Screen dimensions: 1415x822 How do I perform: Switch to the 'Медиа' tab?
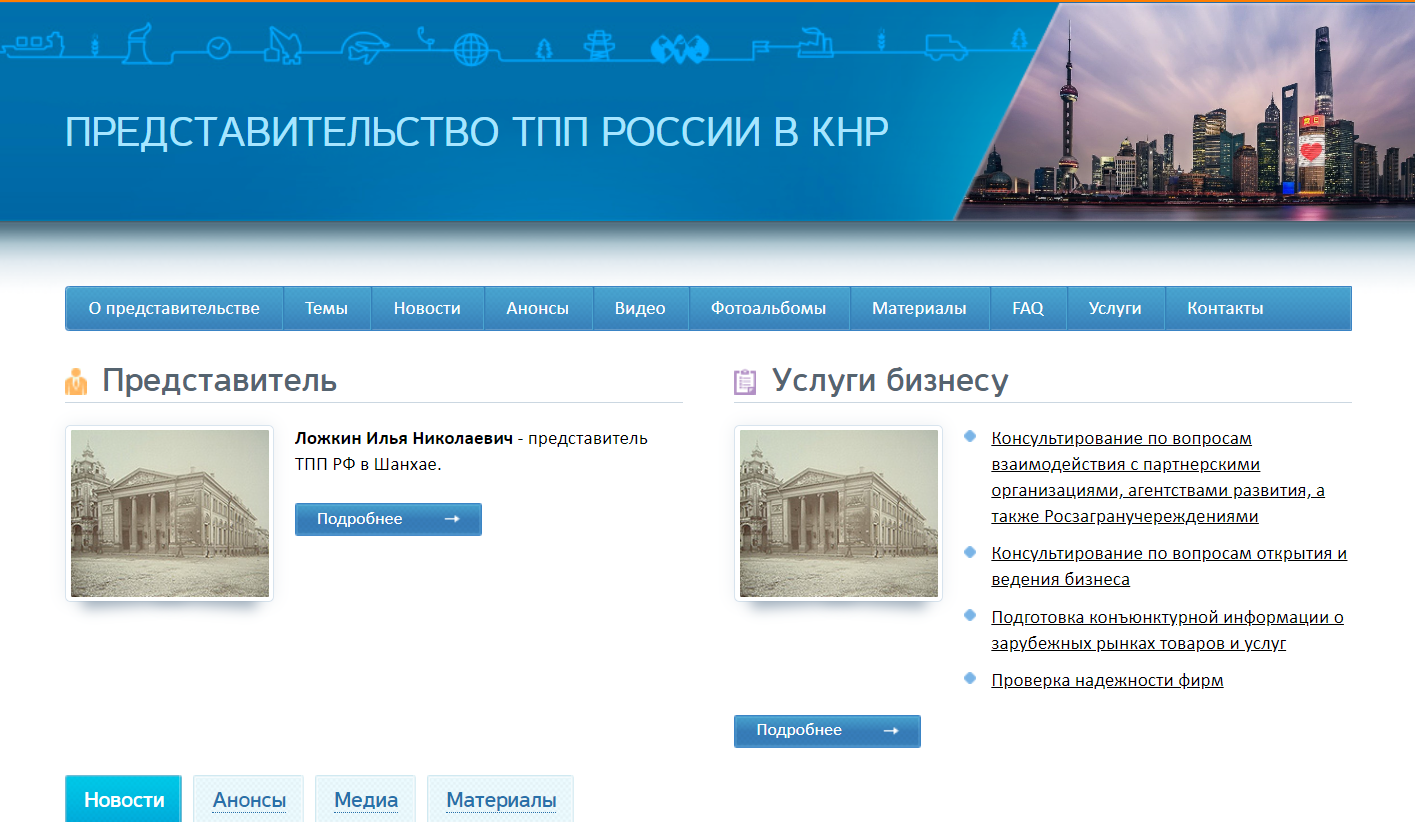[366, 799]
